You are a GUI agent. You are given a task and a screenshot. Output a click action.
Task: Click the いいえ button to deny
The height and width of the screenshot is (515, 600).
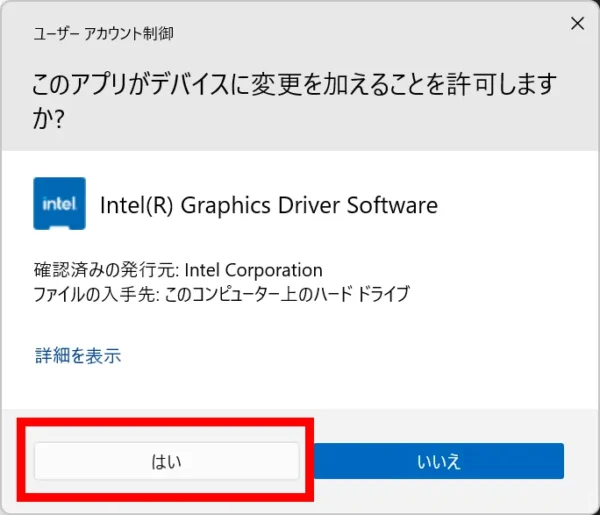[439, 461]
